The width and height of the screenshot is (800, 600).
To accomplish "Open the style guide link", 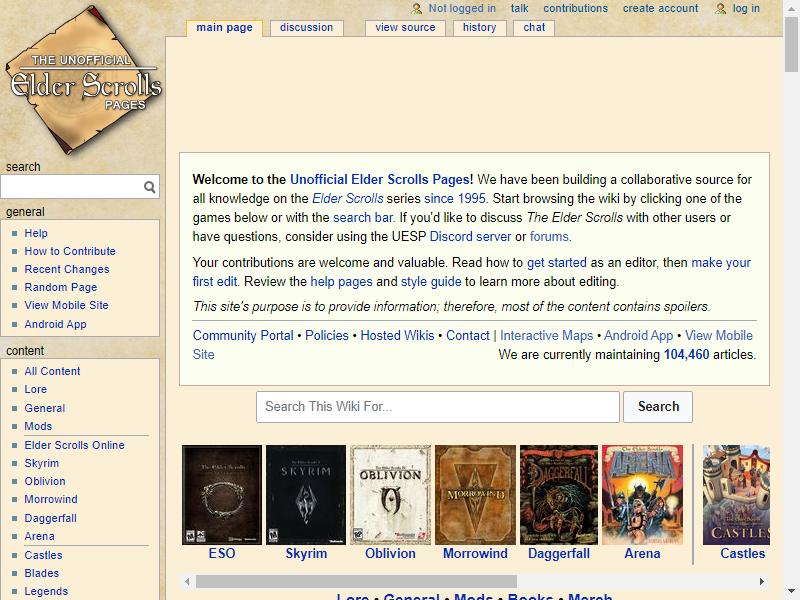I will tap(431, 282).
